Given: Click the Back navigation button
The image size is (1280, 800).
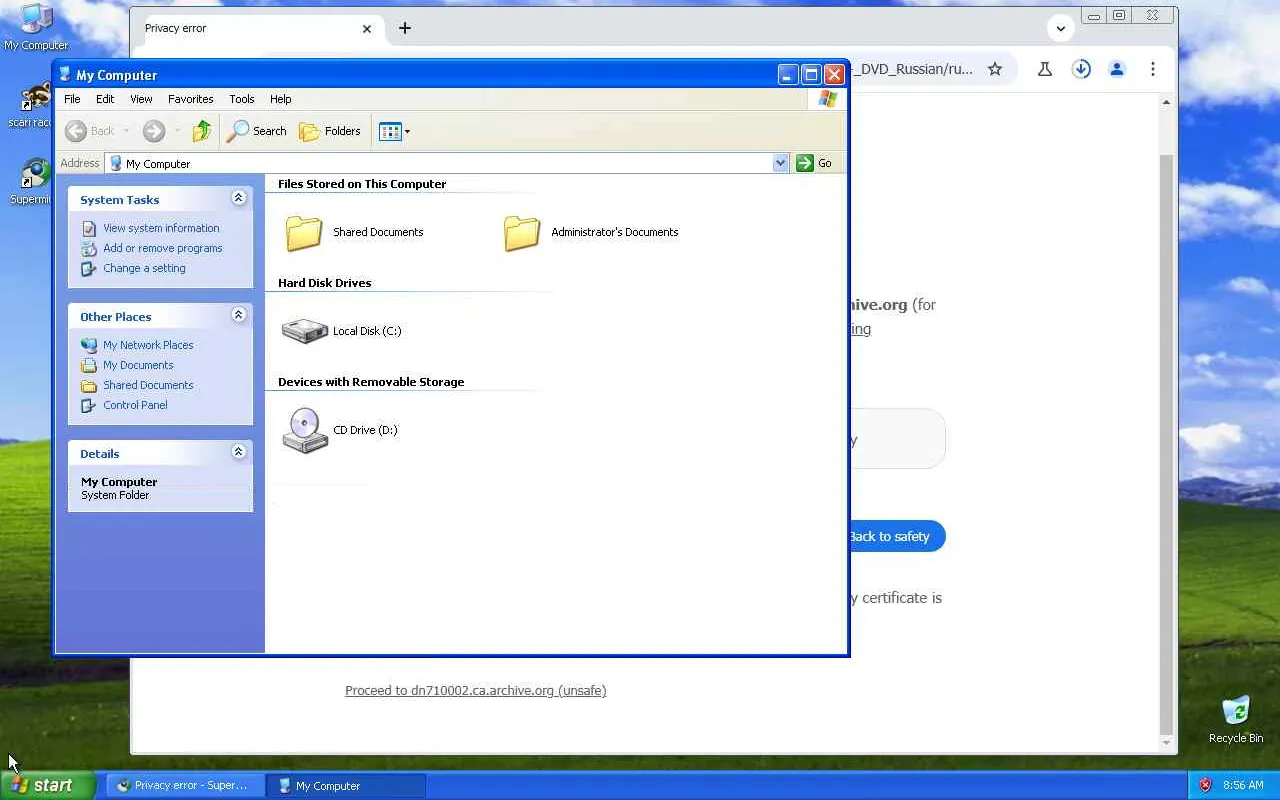Looking at the screenshot, I should pos(90,131).
